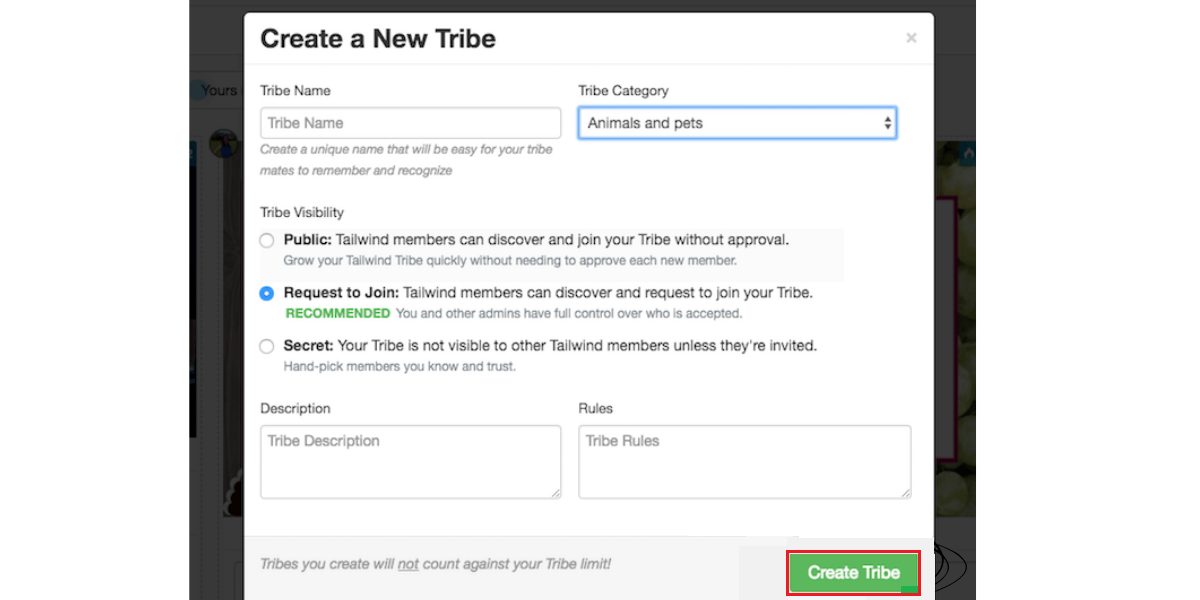1200x600 pixels.
Task: Click the Tribe Category field label
Action: (623, 90)
